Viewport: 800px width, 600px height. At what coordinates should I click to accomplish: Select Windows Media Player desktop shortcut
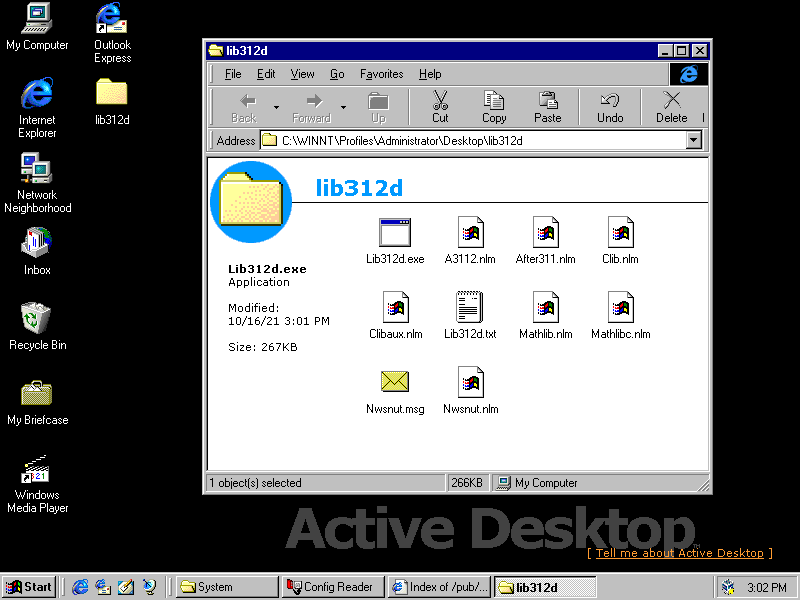click(37, 484)
